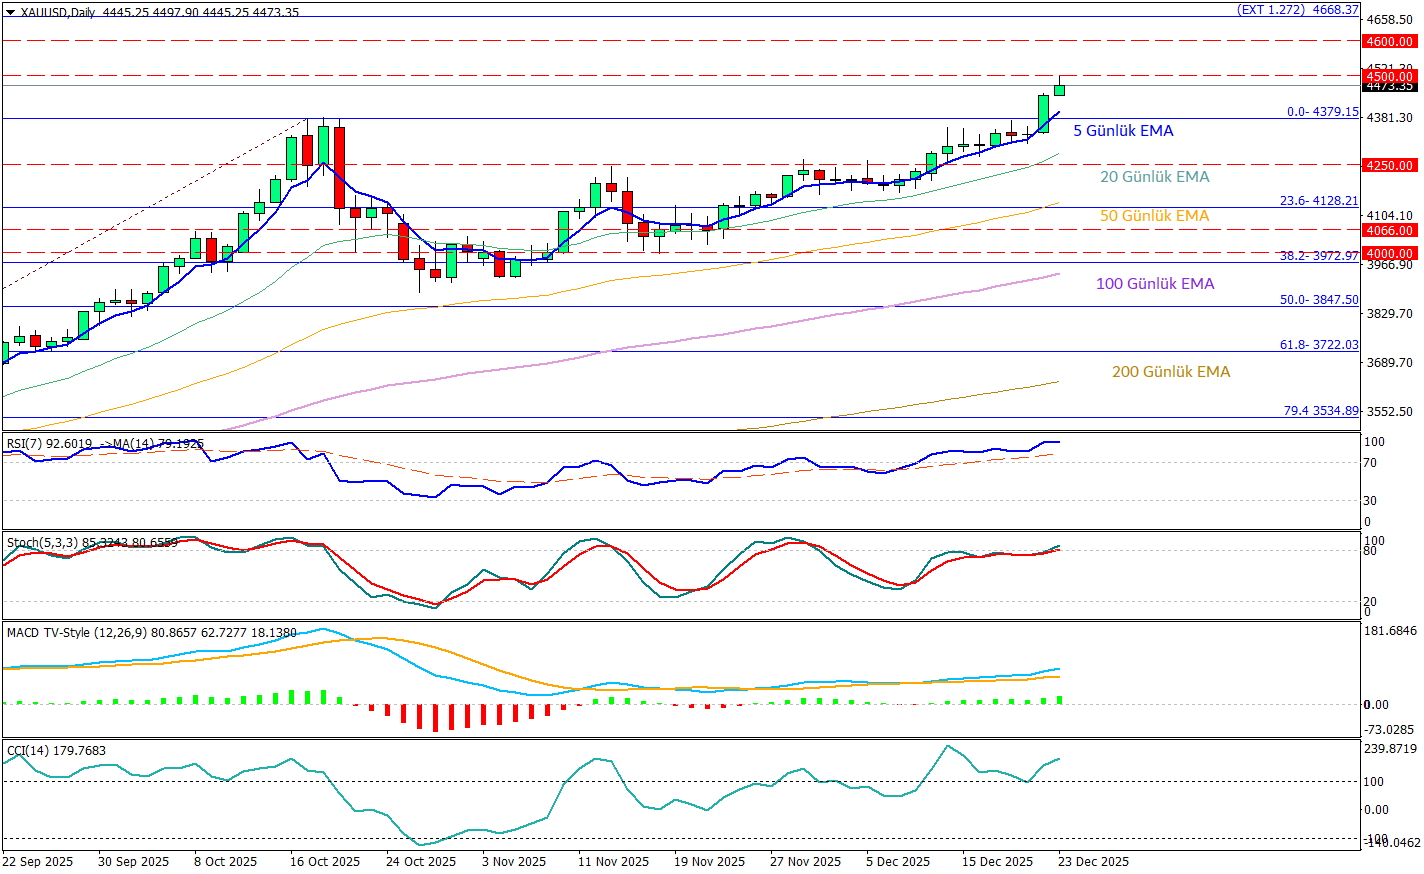Click the Fibonacci 61.8- 3722.03 level label

[x=1319, y=344]
